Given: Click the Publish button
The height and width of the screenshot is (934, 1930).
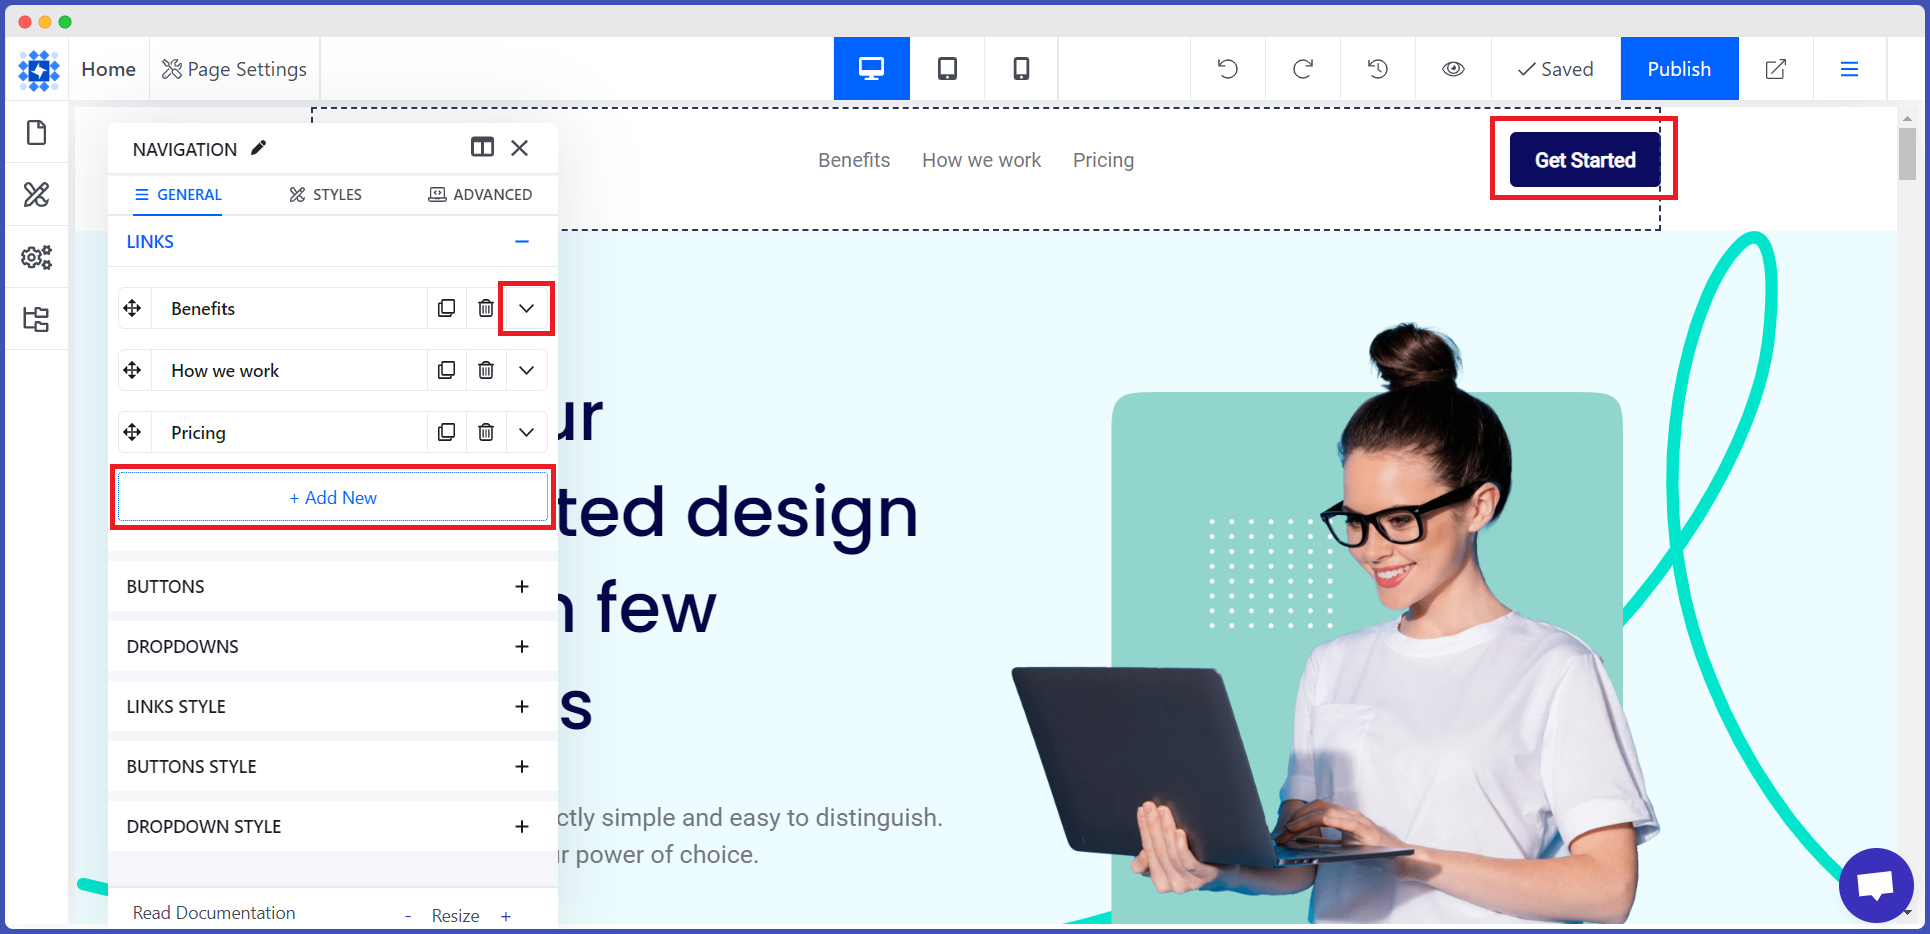Looking at the screenshot, I should point(1679,68).
